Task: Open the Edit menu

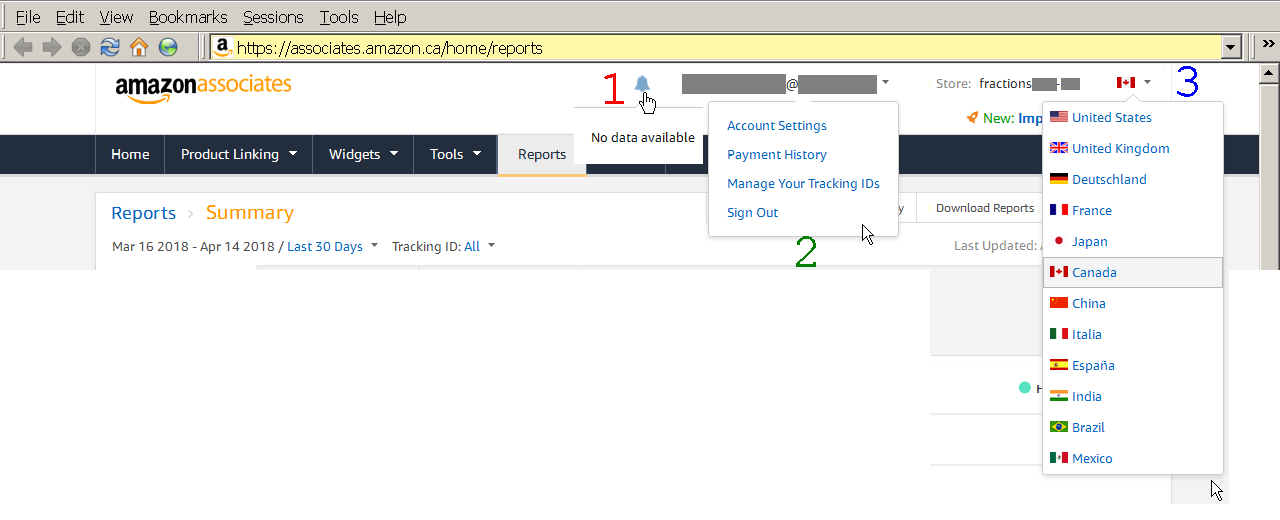Action: [x=70, y=17]
